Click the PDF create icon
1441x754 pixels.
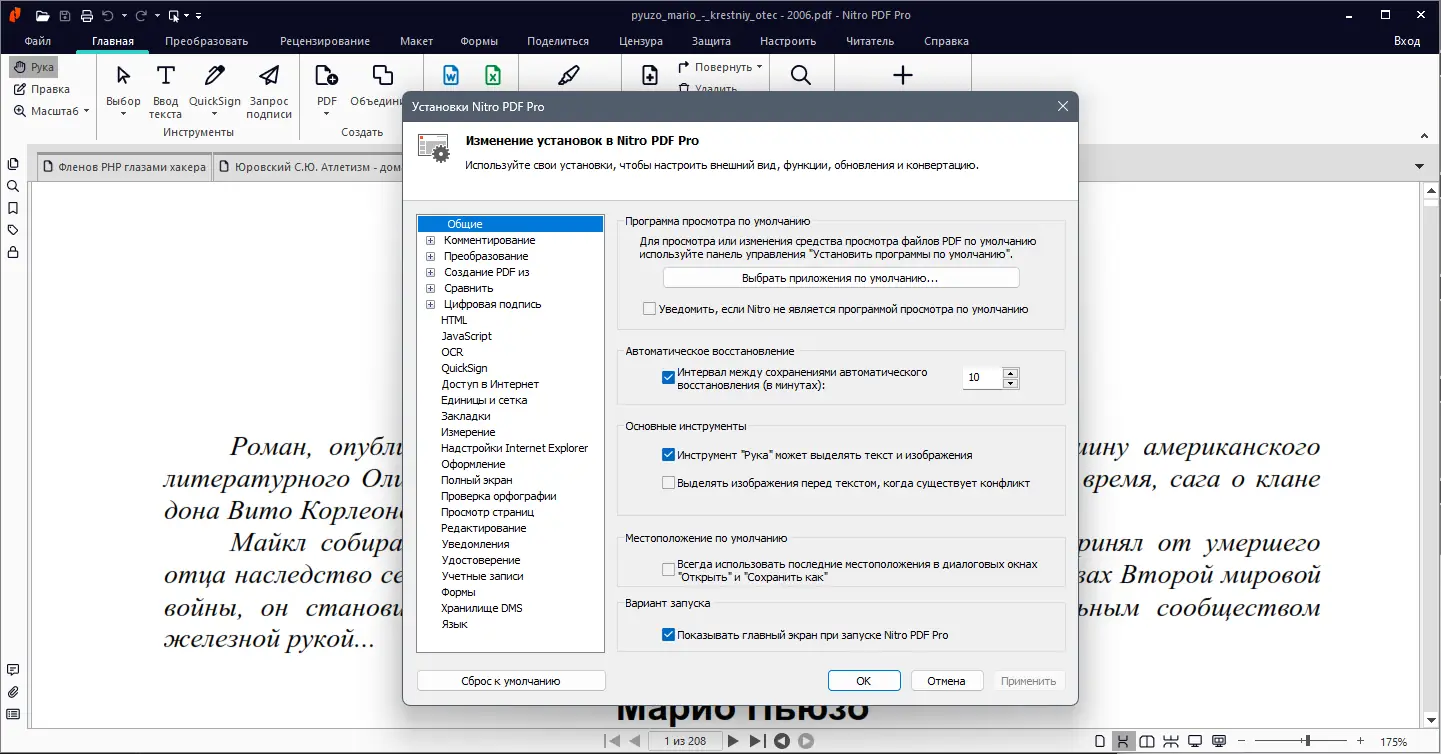327,76
